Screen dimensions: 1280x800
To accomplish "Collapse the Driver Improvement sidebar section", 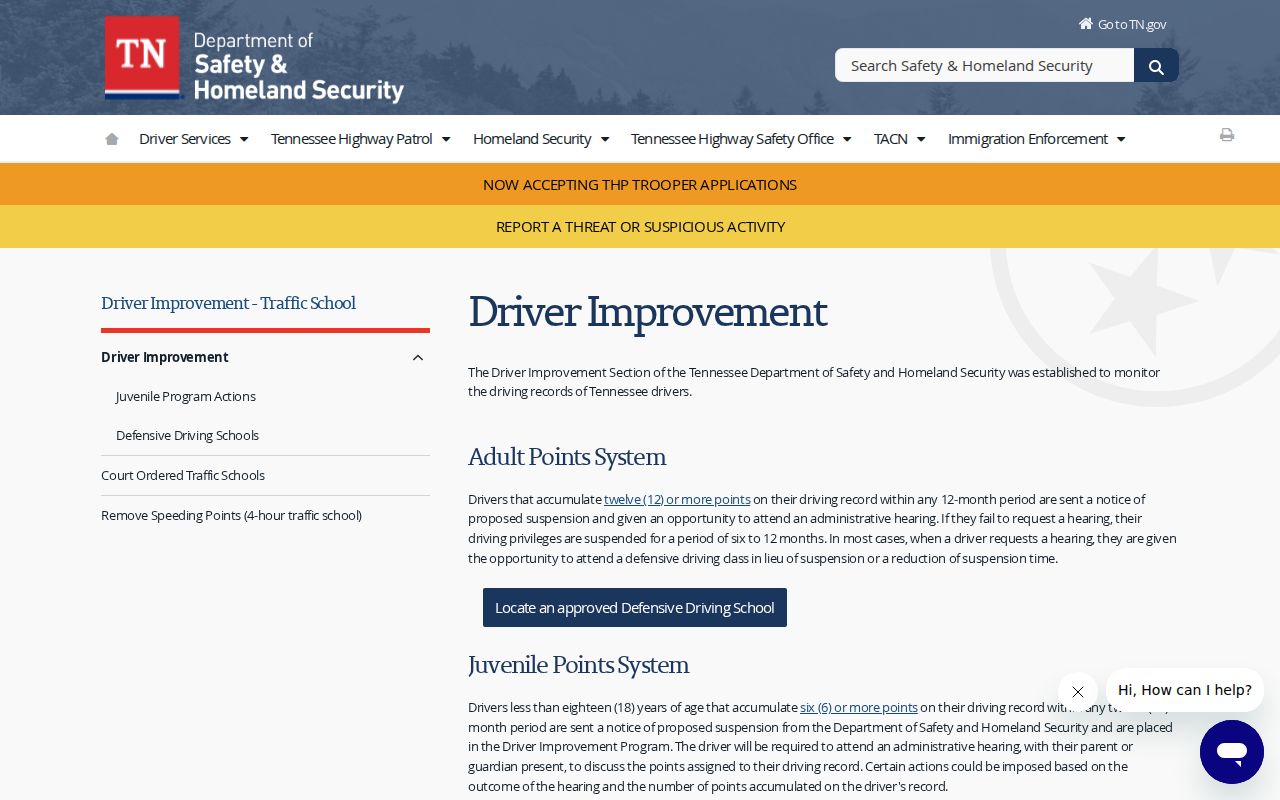I will pyautogui.click(x=418, y=358).
